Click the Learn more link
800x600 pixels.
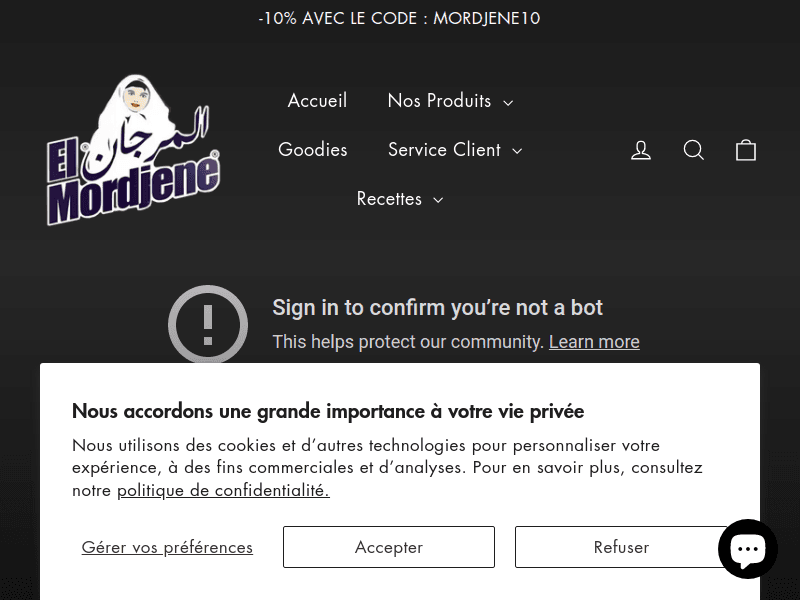(x=594, y=342)
